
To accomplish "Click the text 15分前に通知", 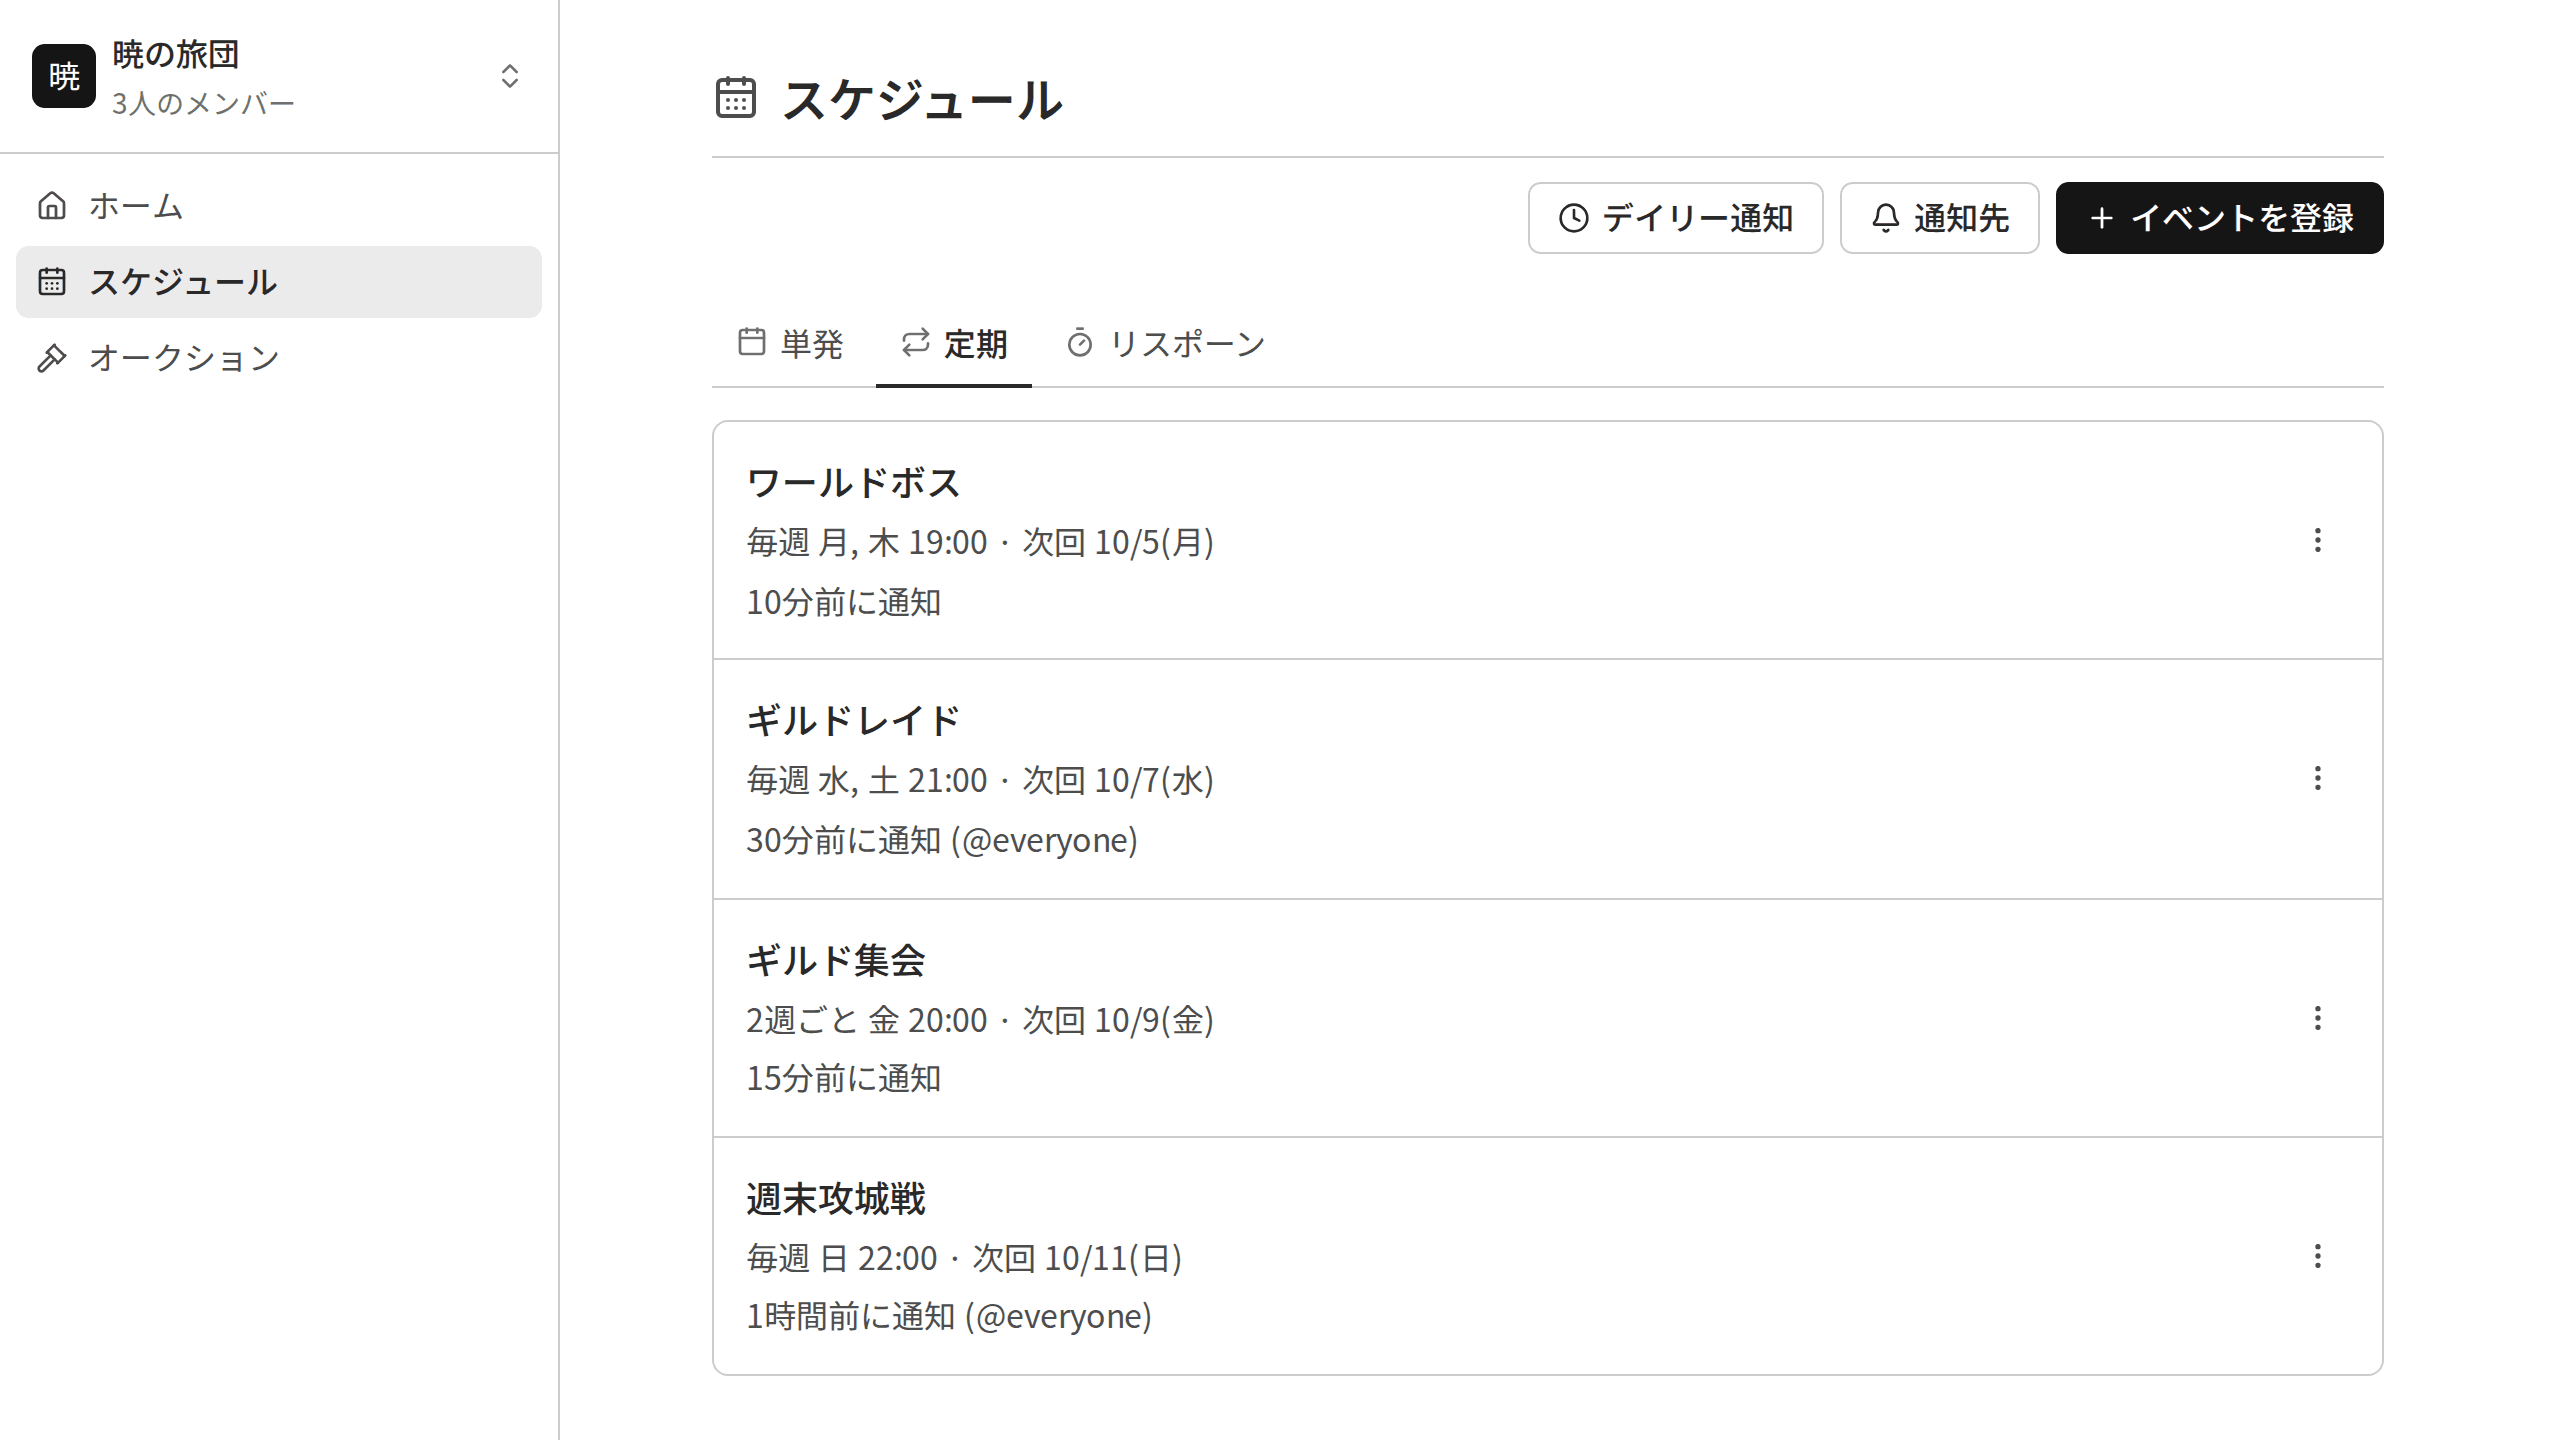I will coord(844,1078).
